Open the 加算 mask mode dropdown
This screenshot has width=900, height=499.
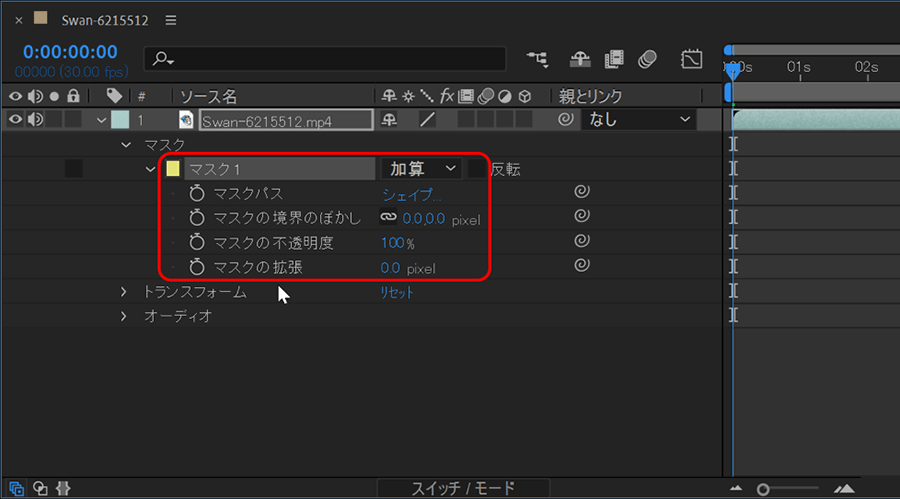[421, 169]
